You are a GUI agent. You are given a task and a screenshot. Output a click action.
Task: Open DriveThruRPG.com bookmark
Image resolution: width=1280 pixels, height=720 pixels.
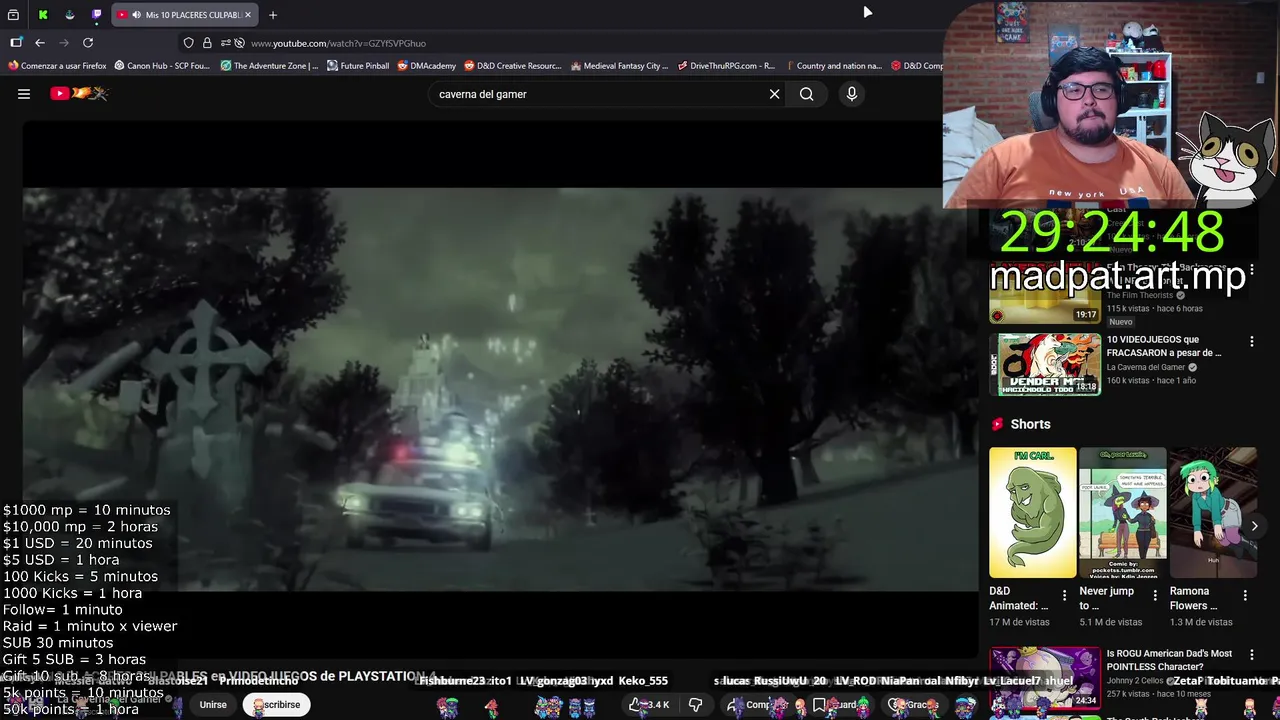(726, 66)
